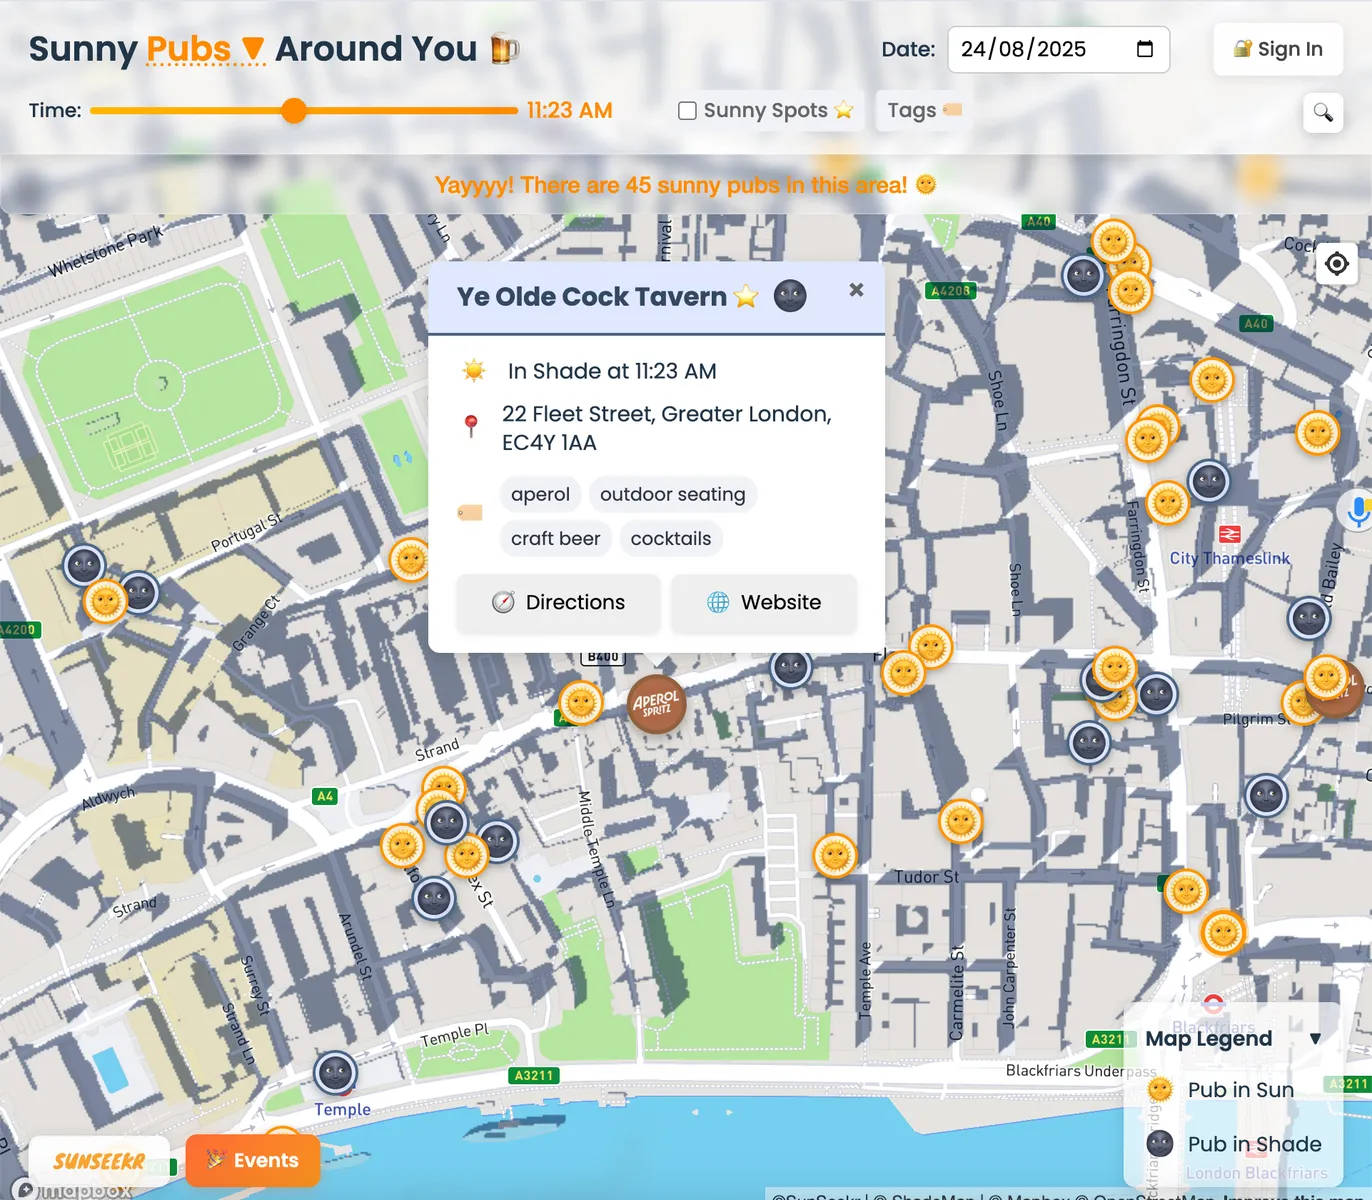Click the Aperol Spritz map marker
The height and width of the screenshot is (1200, 1372).
(656, 704)
